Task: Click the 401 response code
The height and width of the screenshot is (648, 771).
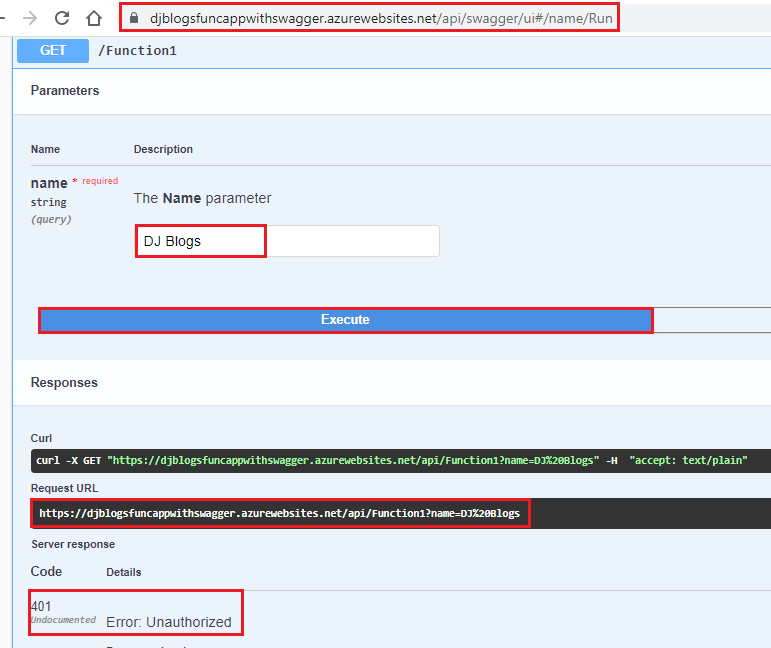Action: click(x=41, y=606)
